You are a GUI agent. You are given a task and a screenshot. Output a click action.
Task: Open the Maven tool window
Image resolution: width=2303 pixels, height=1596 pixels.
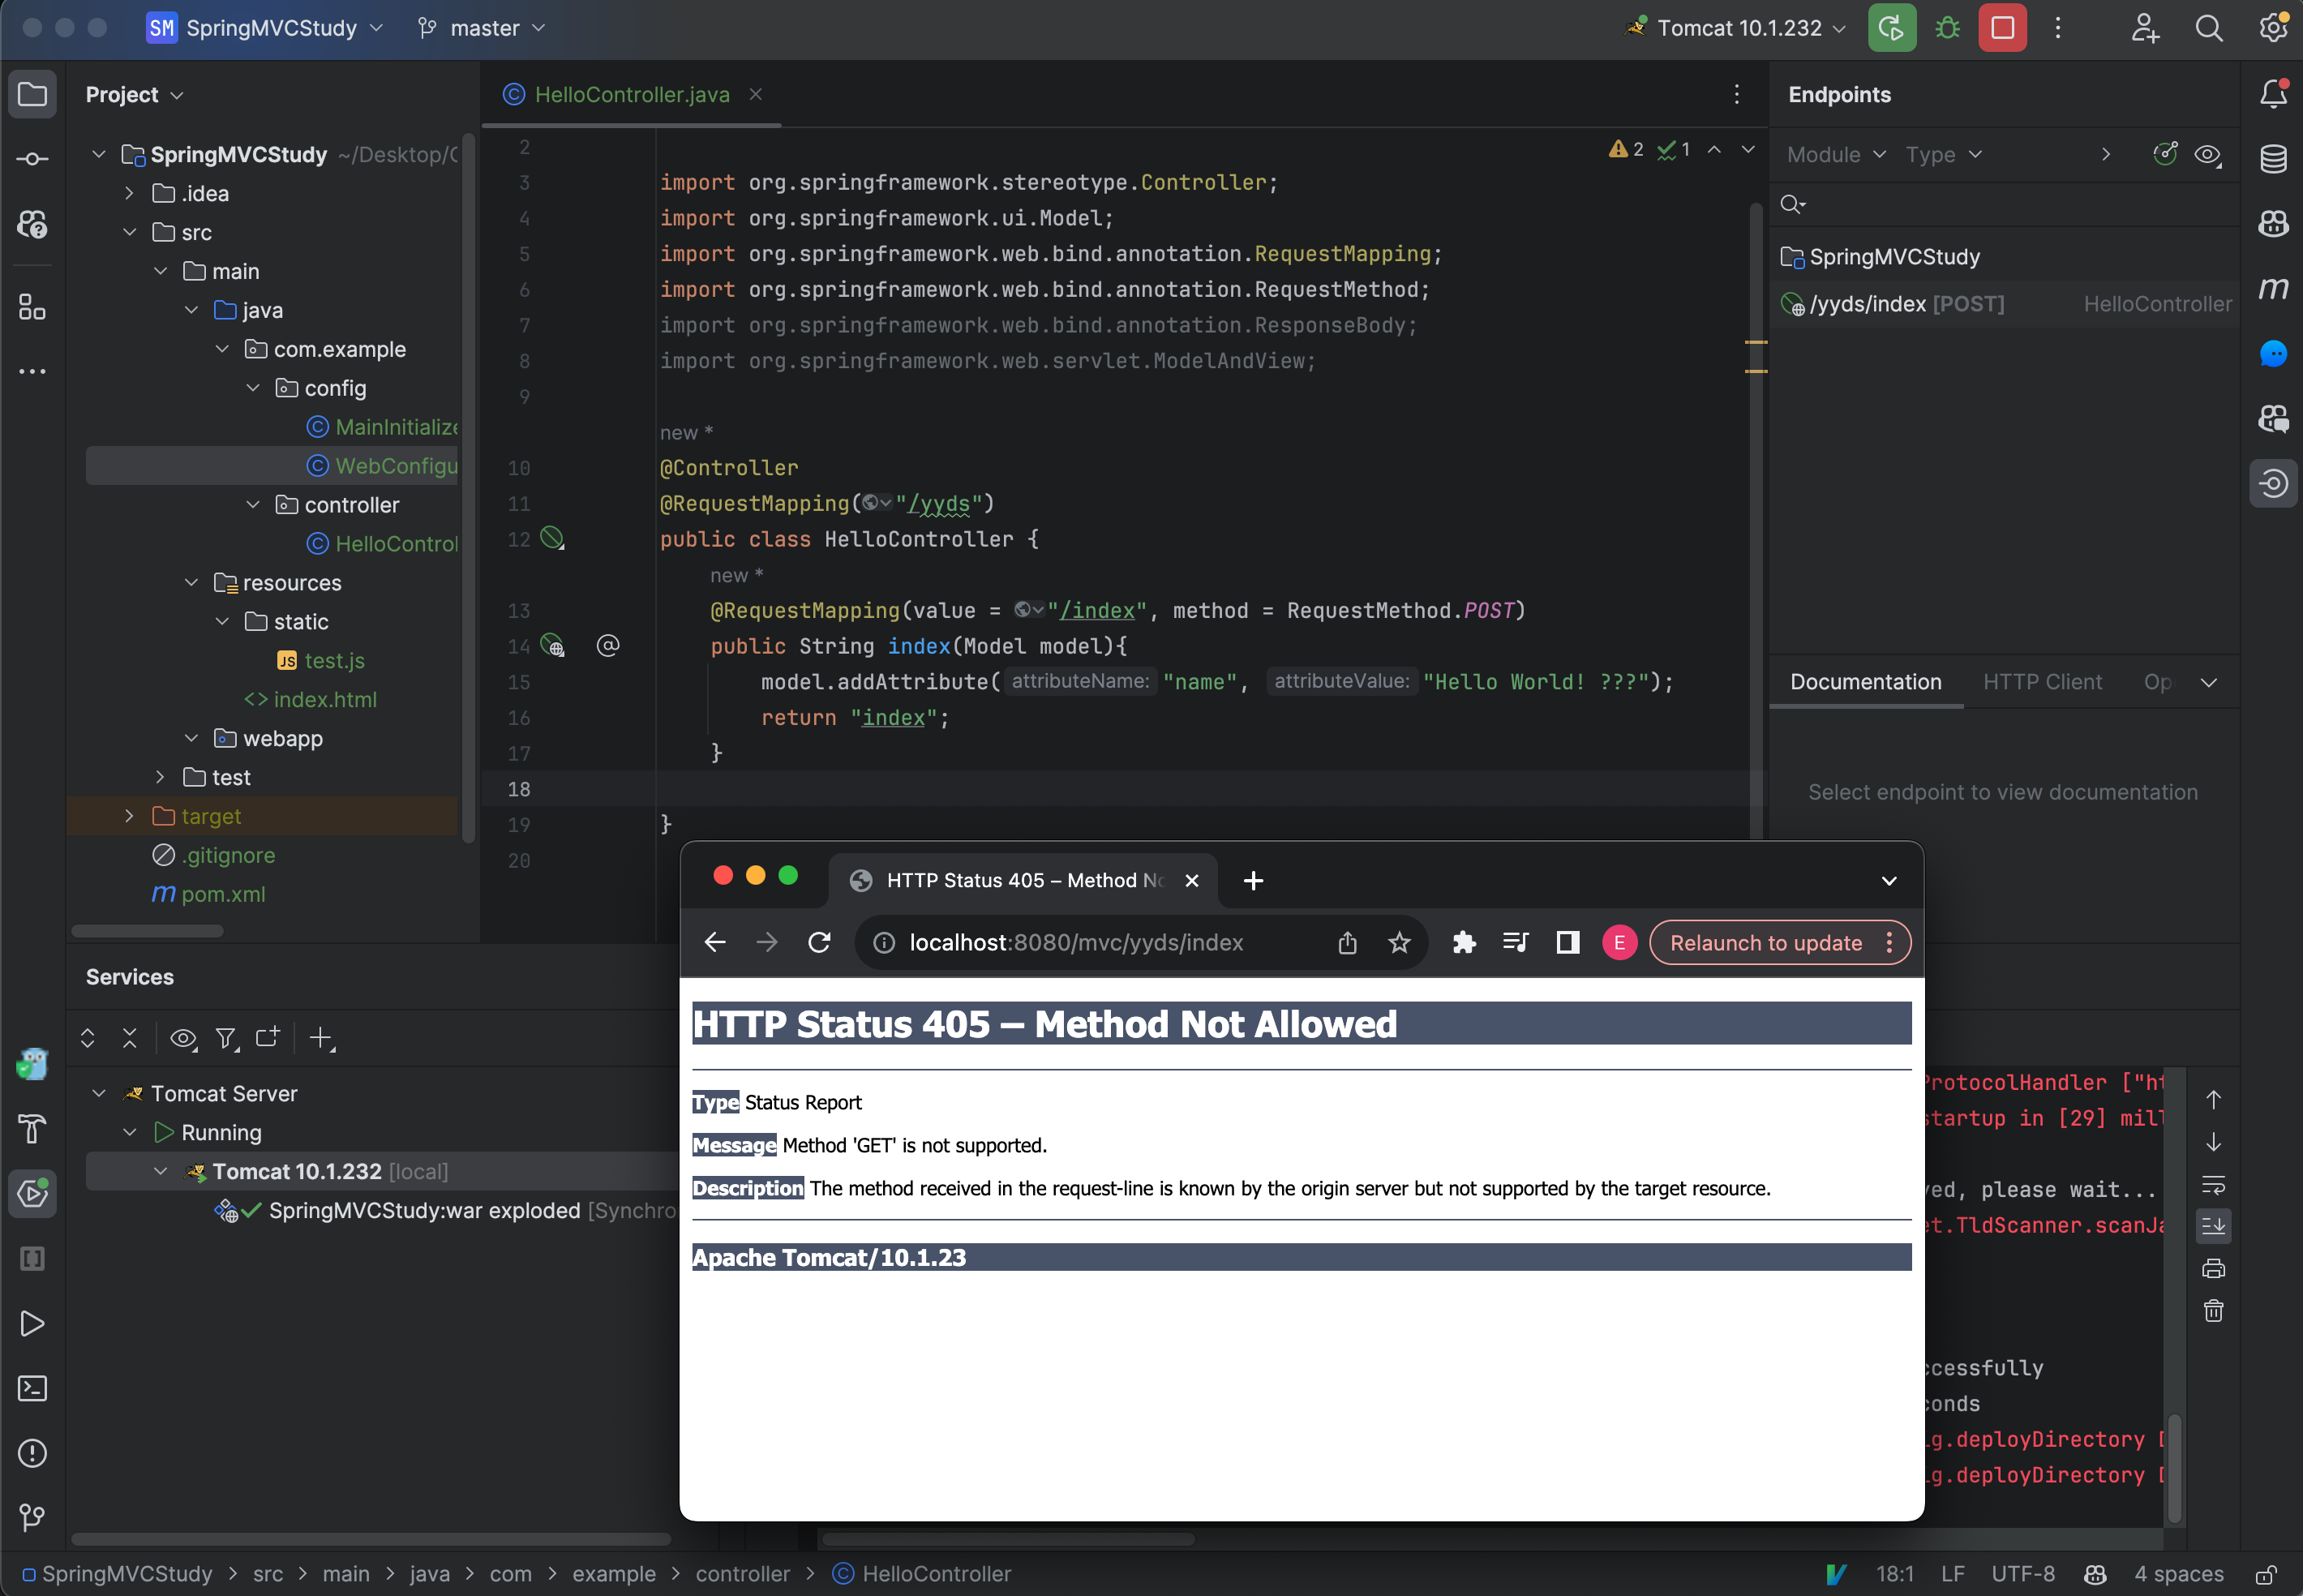pyautogui.click(x=2273, y=289)
